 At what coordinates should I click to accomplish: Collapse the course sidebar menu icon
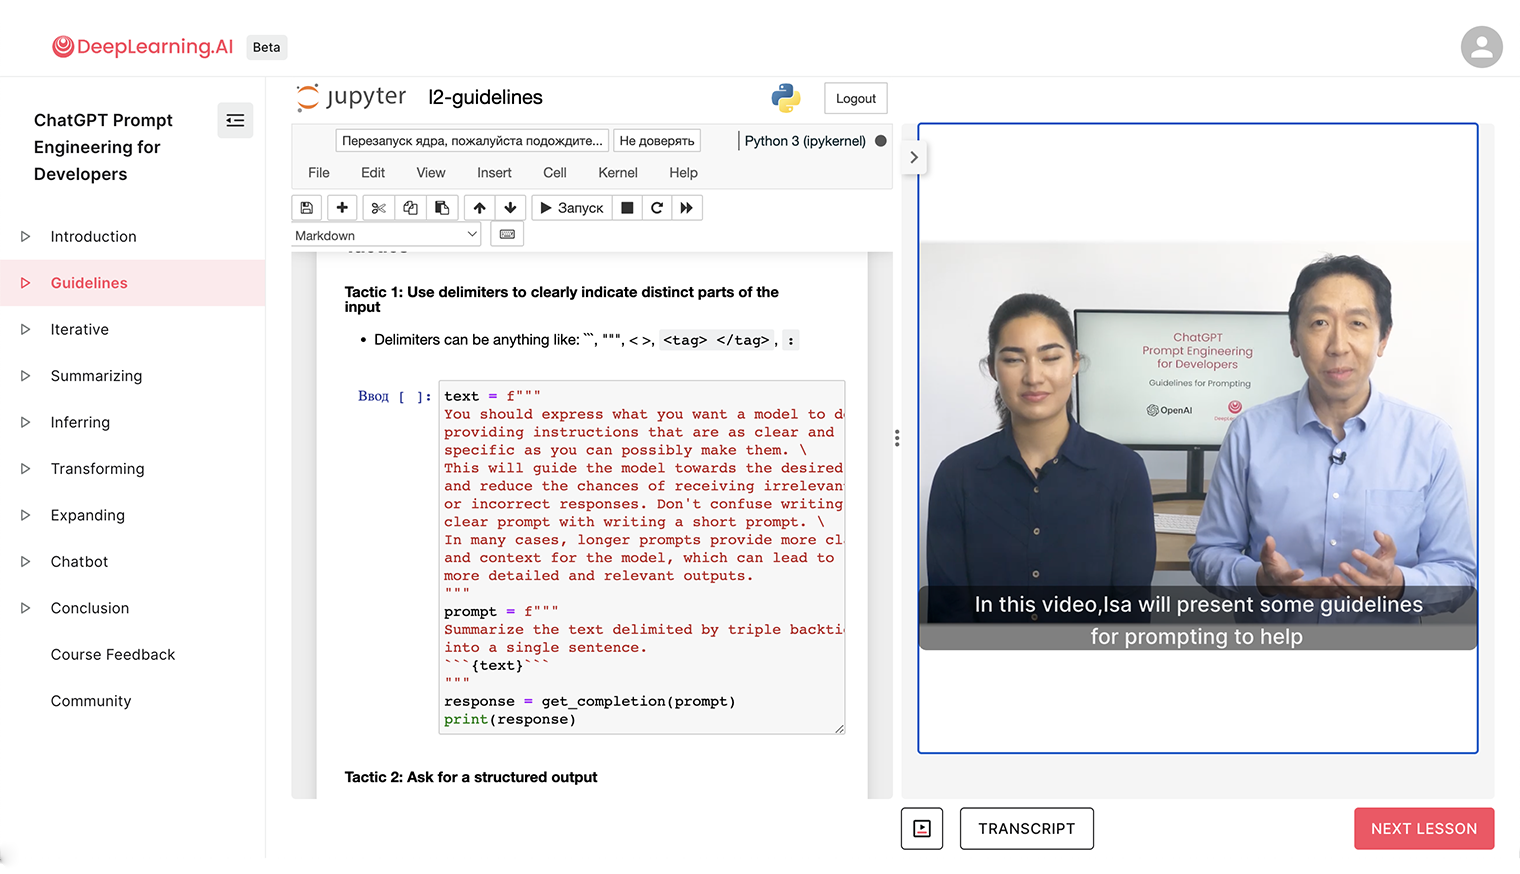click(x=235, y=120)
